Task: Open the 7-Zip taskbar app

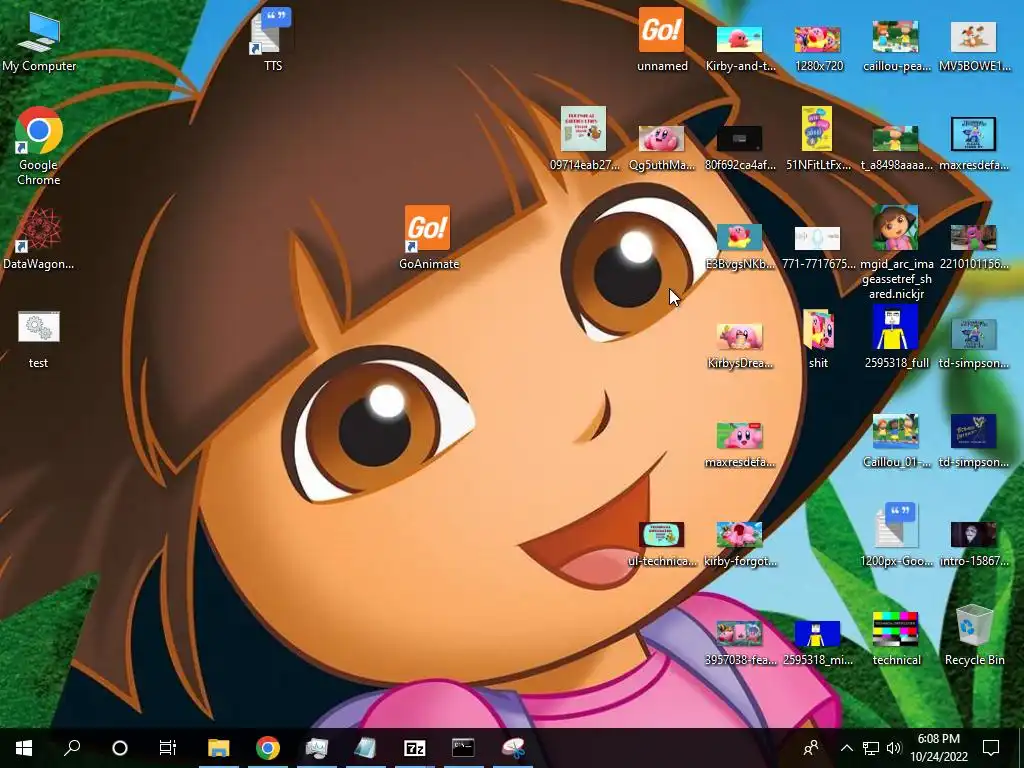Action: 415,748
